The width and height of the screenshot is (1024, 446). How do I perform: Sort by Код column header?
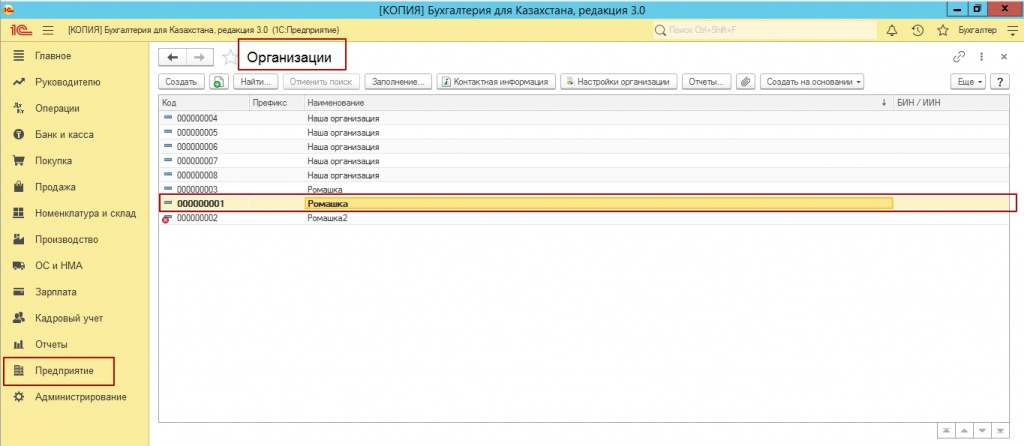(x=204, y=103)
